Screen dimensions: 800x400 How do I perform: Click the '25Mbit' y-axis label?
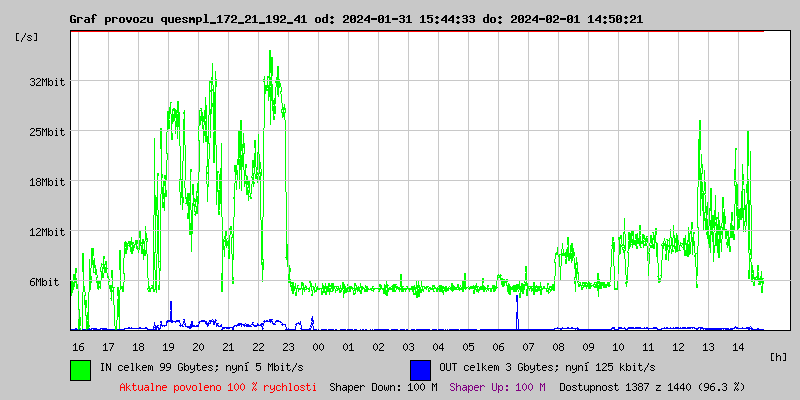pyautogui.click(x=46, y=132)
